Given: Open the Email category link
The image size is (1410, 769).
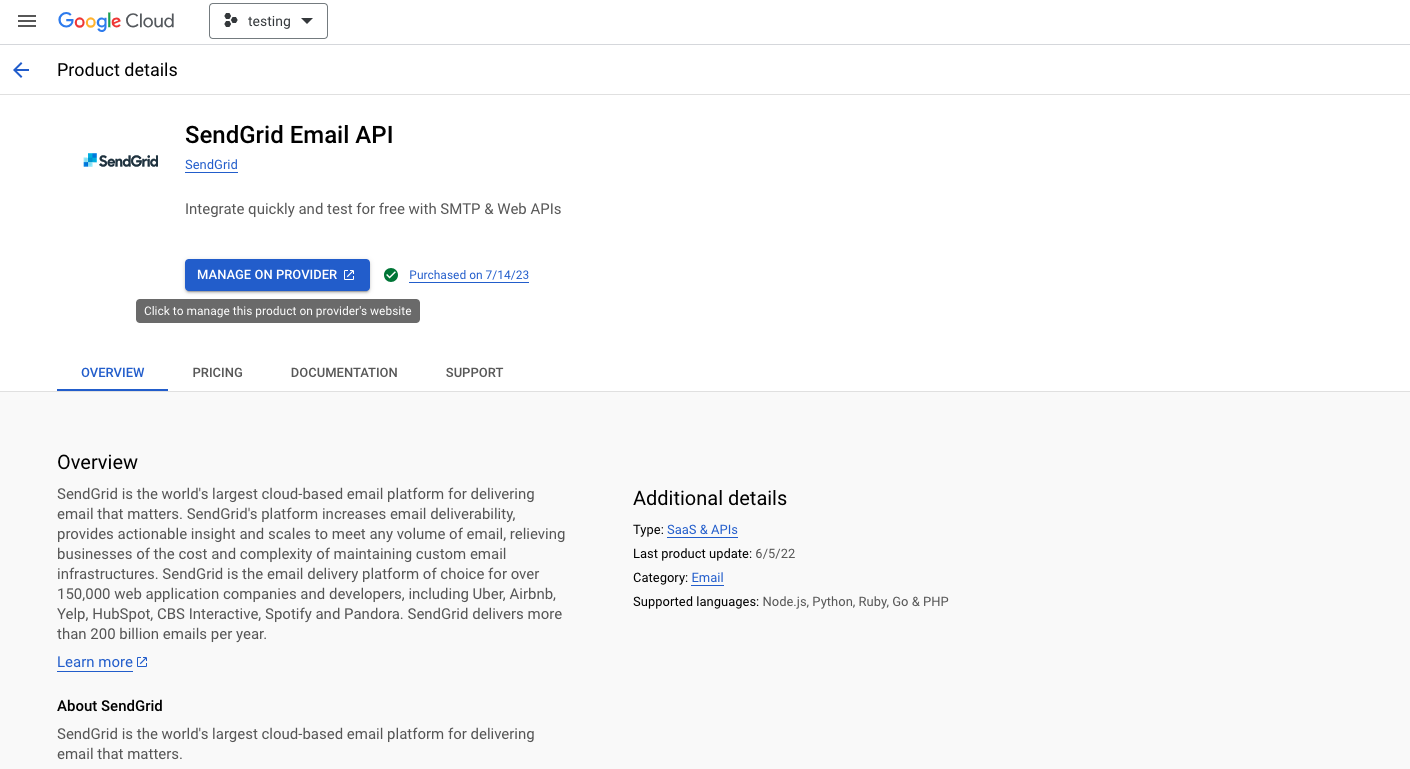Looking at the screenshot, I should (x=707, y=578).
